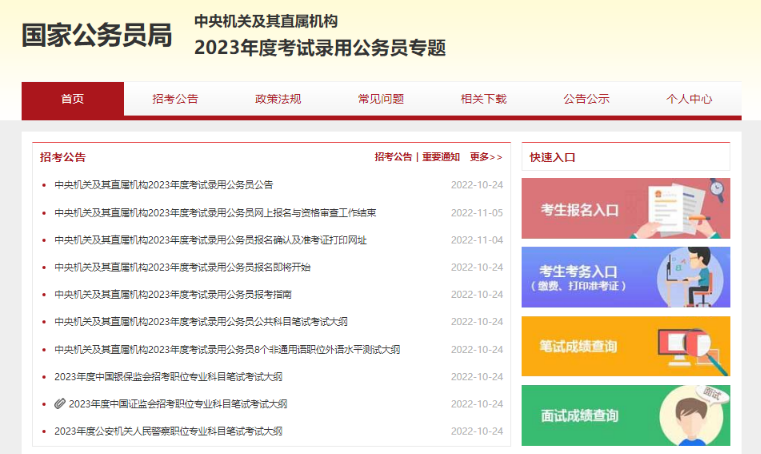This screenshot has width=761, height=454.
Task: Click the 国家公务员局 site logo
Action: pyautogui.click(x=97, y=35)
